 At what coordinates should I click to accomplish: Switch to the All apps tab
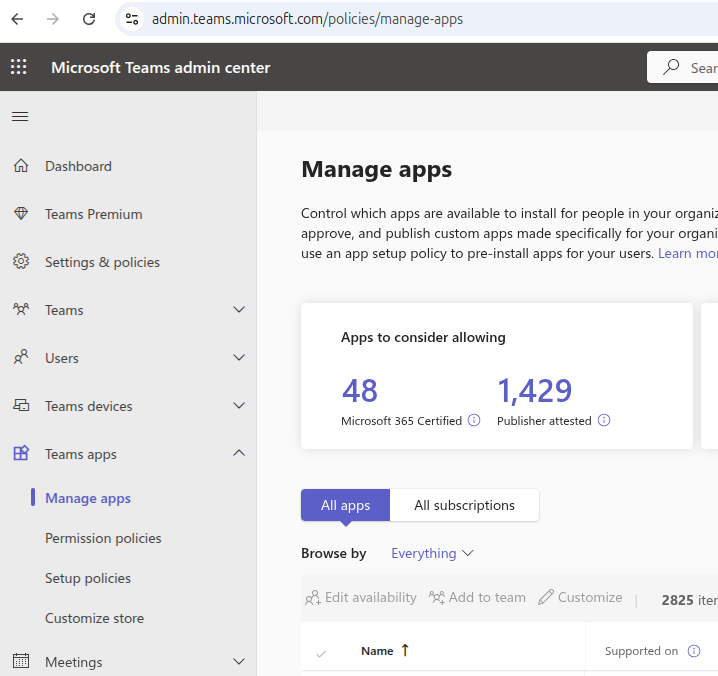(345, 505)
